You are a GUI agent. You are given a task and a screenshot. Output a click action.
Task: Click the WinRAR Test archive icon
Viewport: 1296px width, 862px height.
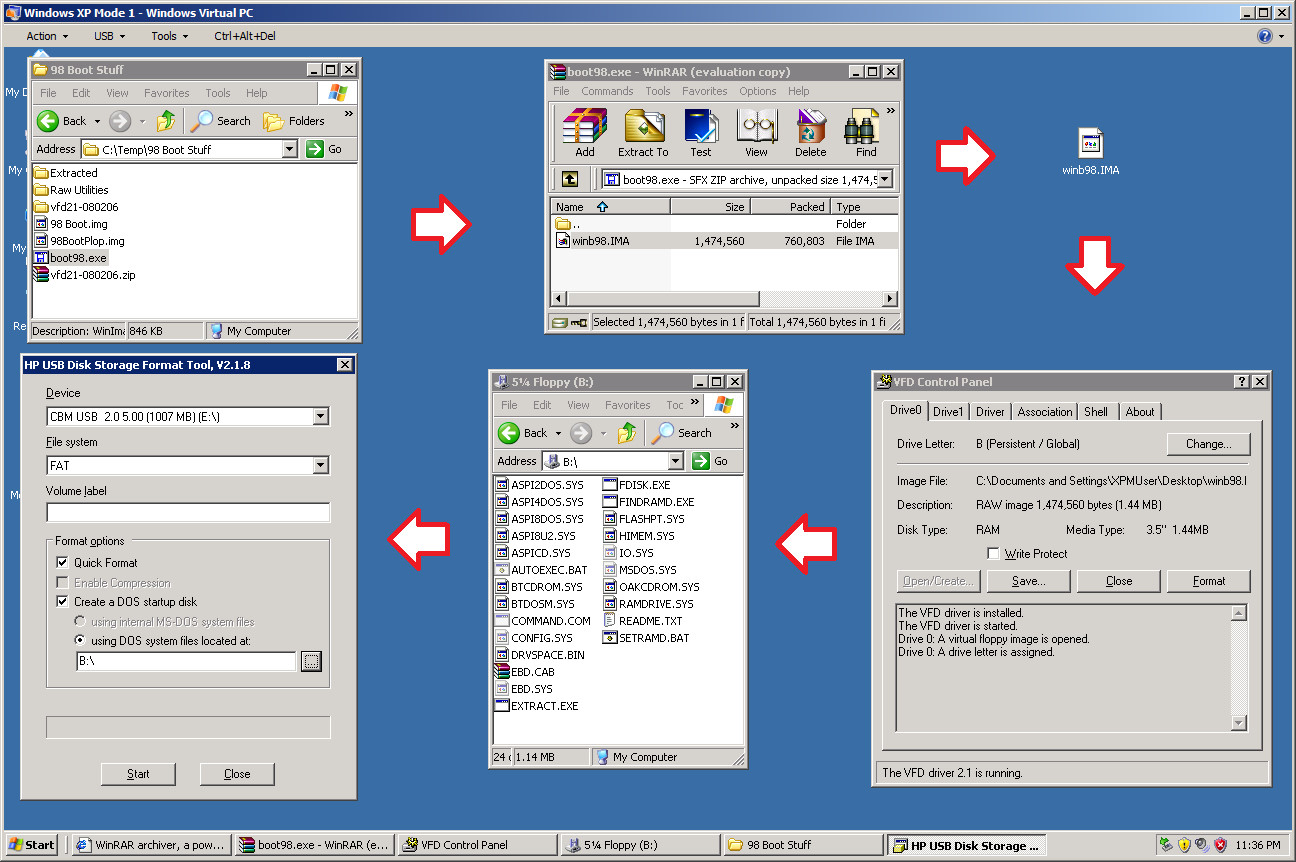tap(700, 128)
